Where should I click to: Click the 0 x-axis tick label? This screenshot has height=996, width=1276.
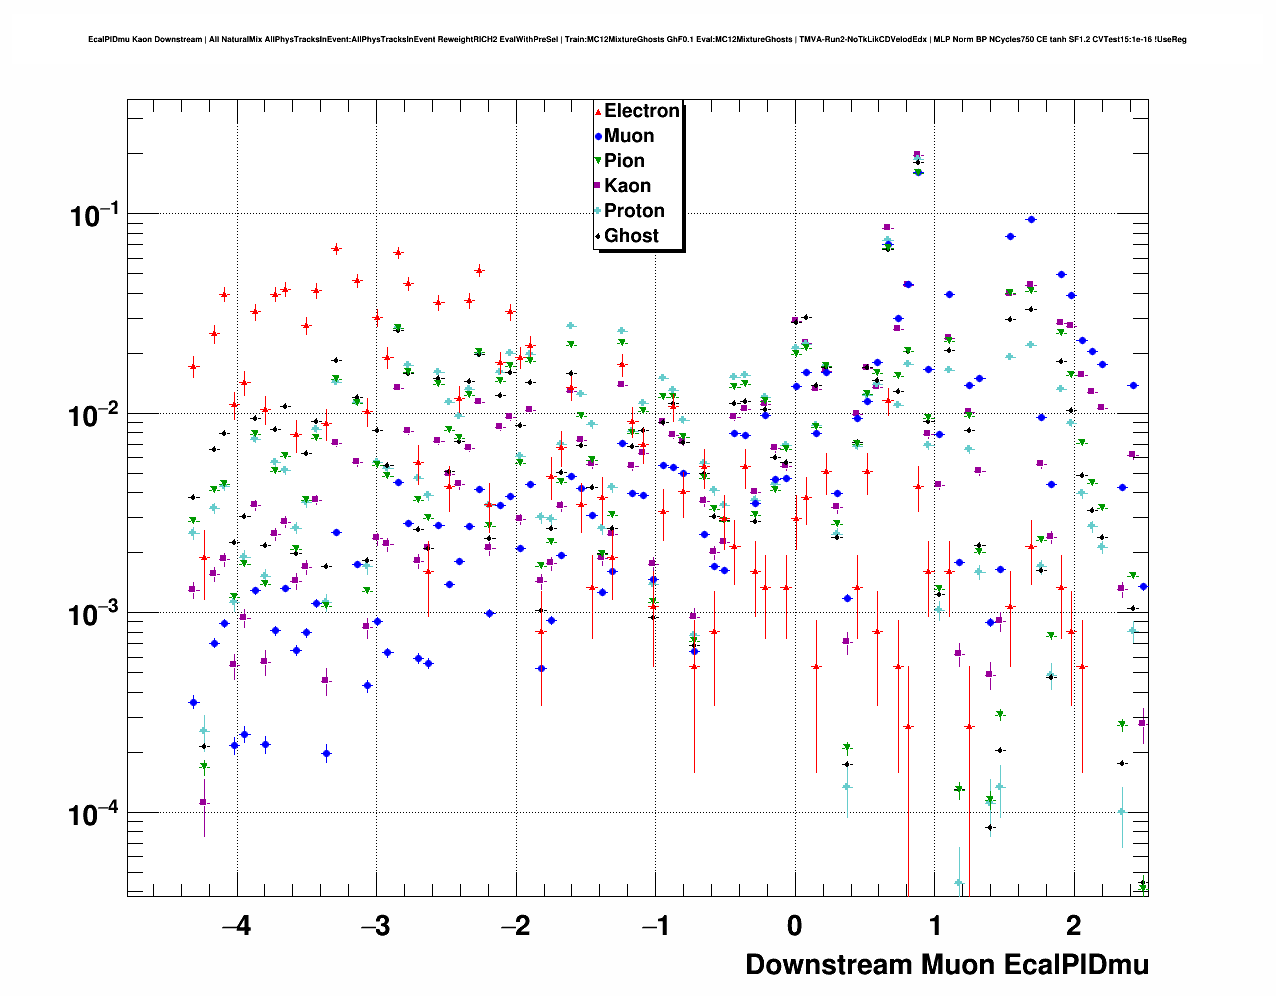(x=795, y=925)
